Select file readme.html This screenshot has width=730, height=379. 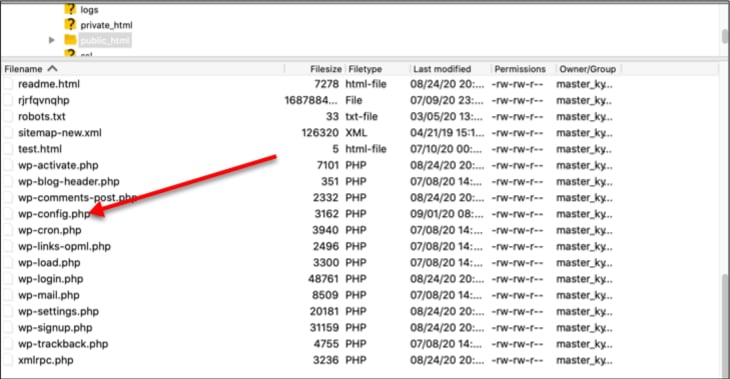(49, 84)
